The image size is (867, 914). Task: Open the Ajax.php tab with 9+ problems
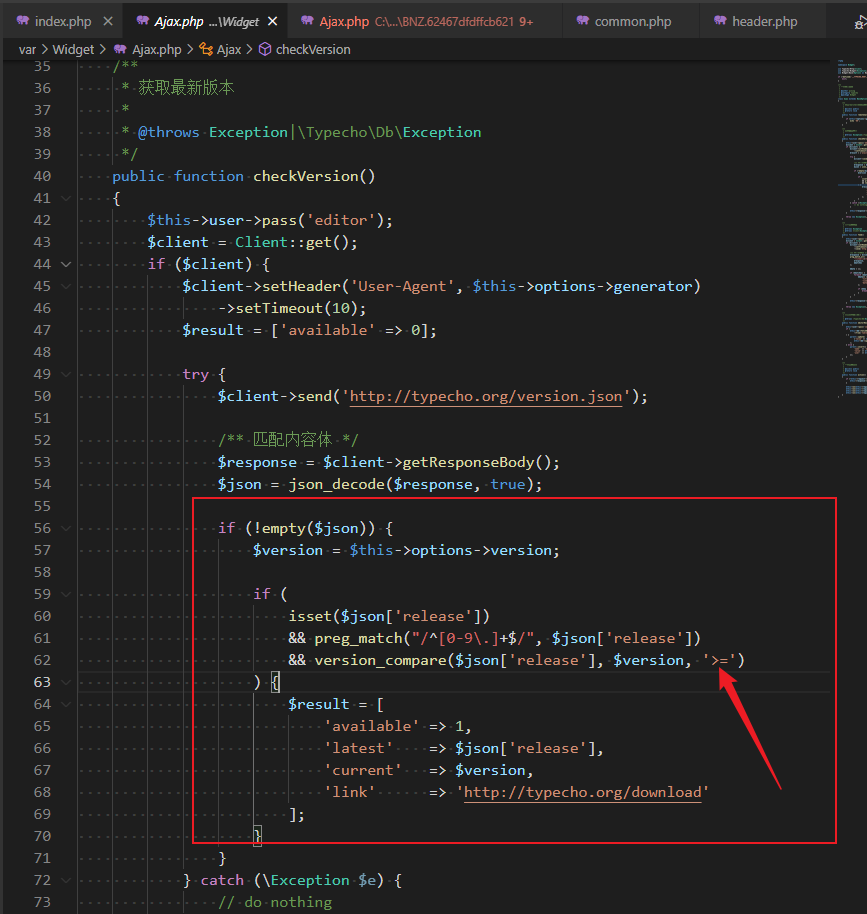(420, 21)
